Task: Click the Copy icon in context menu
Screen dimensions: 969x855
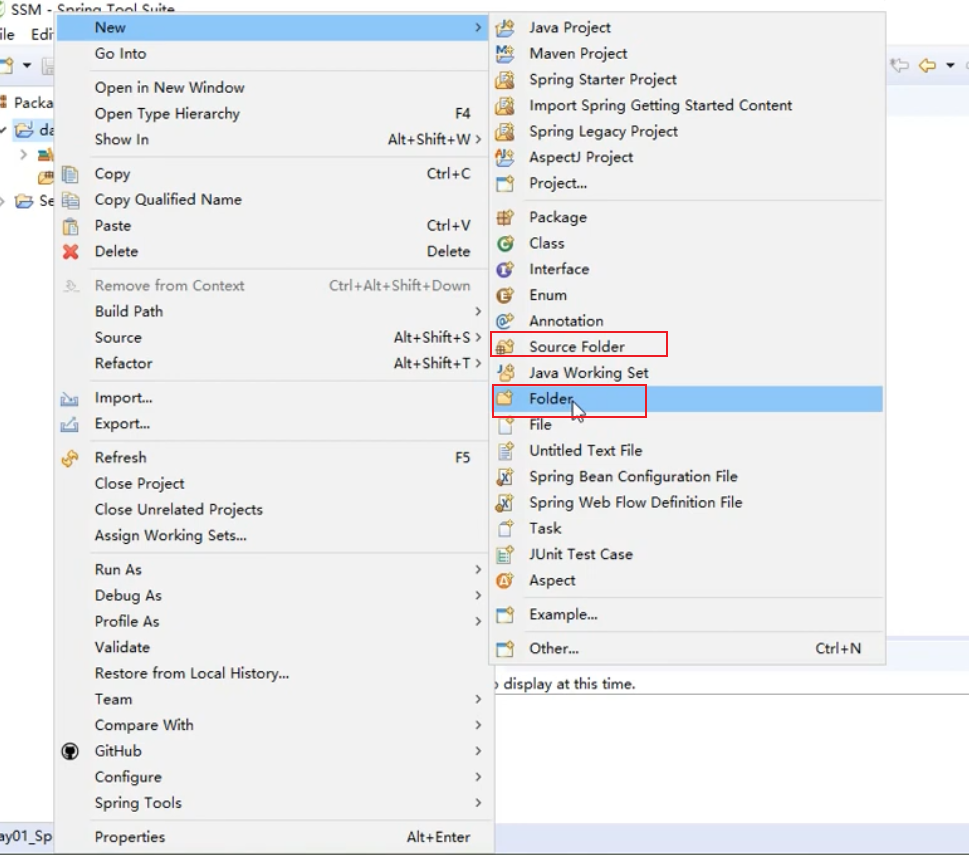Action: tap(70, 174)
